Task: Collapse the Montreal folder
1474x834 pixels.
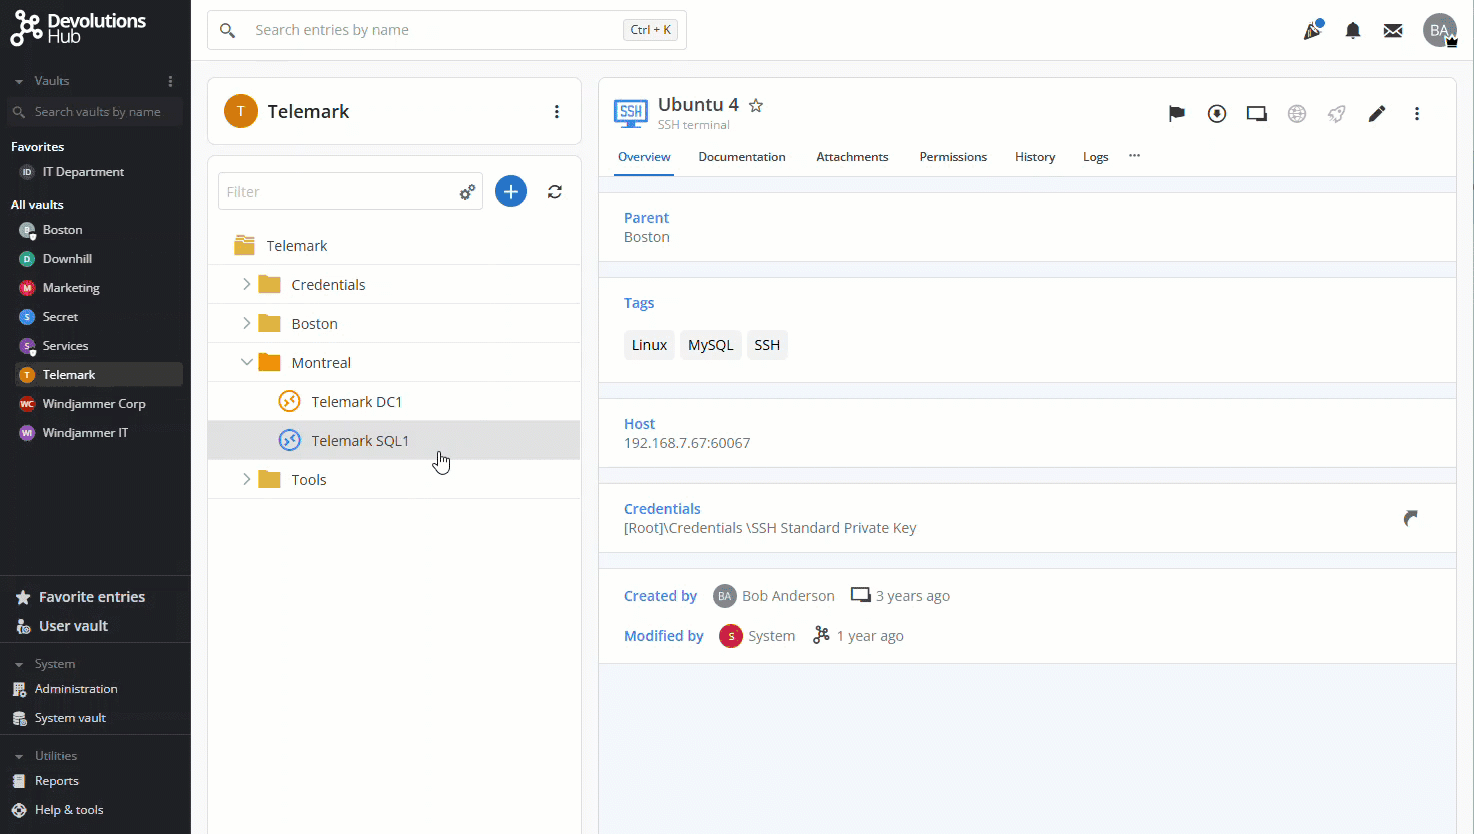Action: (x=247, y=363)
